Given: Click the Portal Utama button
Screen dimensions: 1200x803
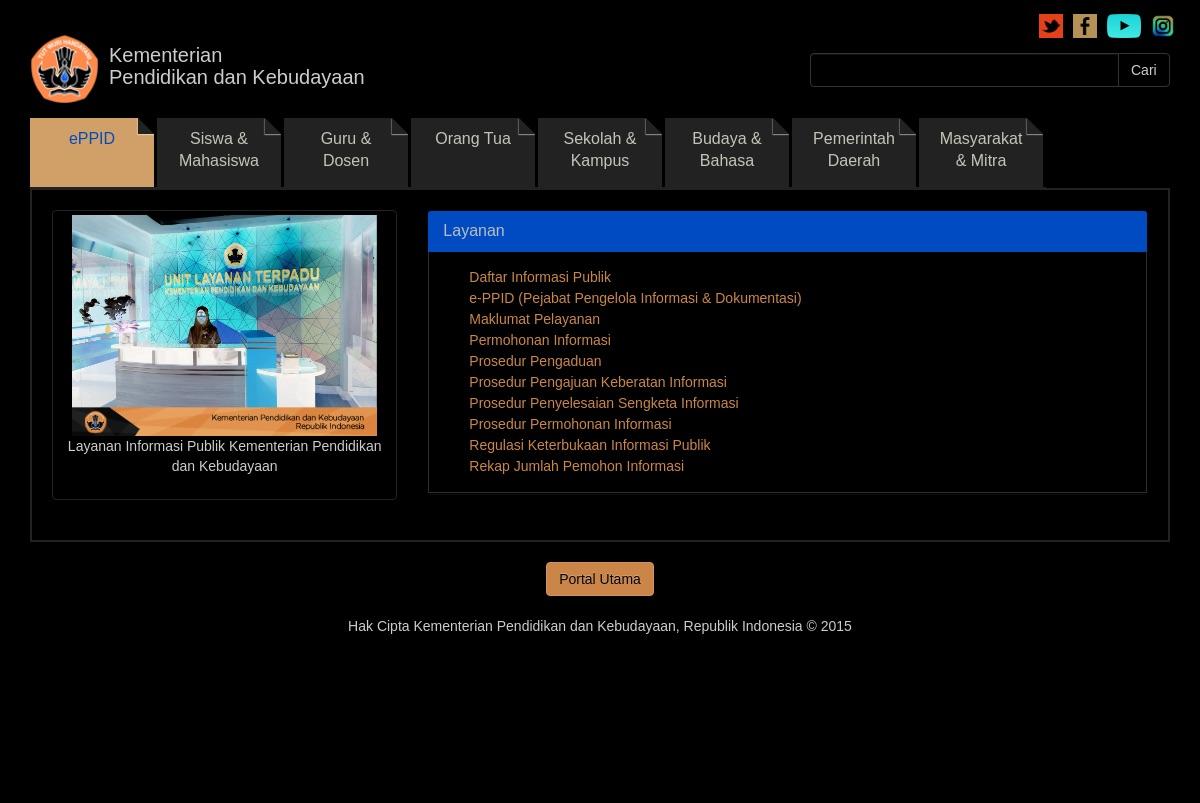Looking at the screenshot, I should pos(600,579).
